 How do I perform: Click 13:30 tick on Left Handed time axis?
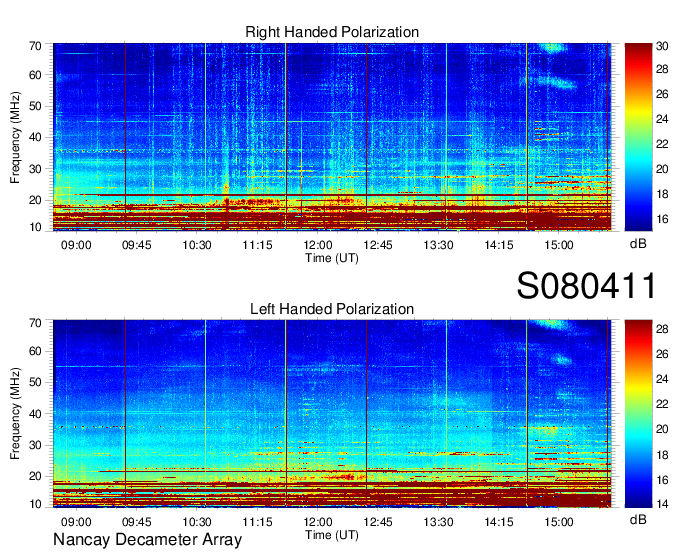click(438, 522)
